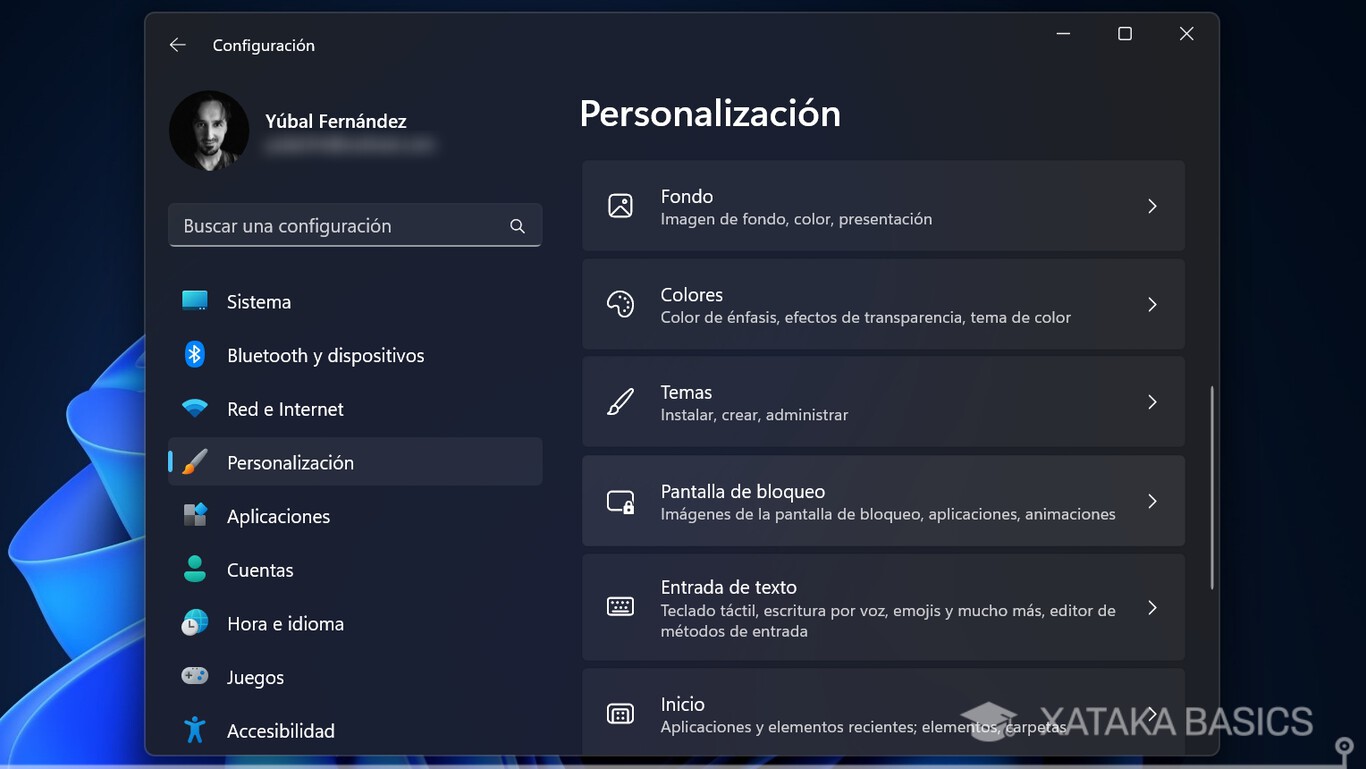This screenshot has height=769, width=1366.
Task: Click the Juegos Xbox icon
Action: 194,677
